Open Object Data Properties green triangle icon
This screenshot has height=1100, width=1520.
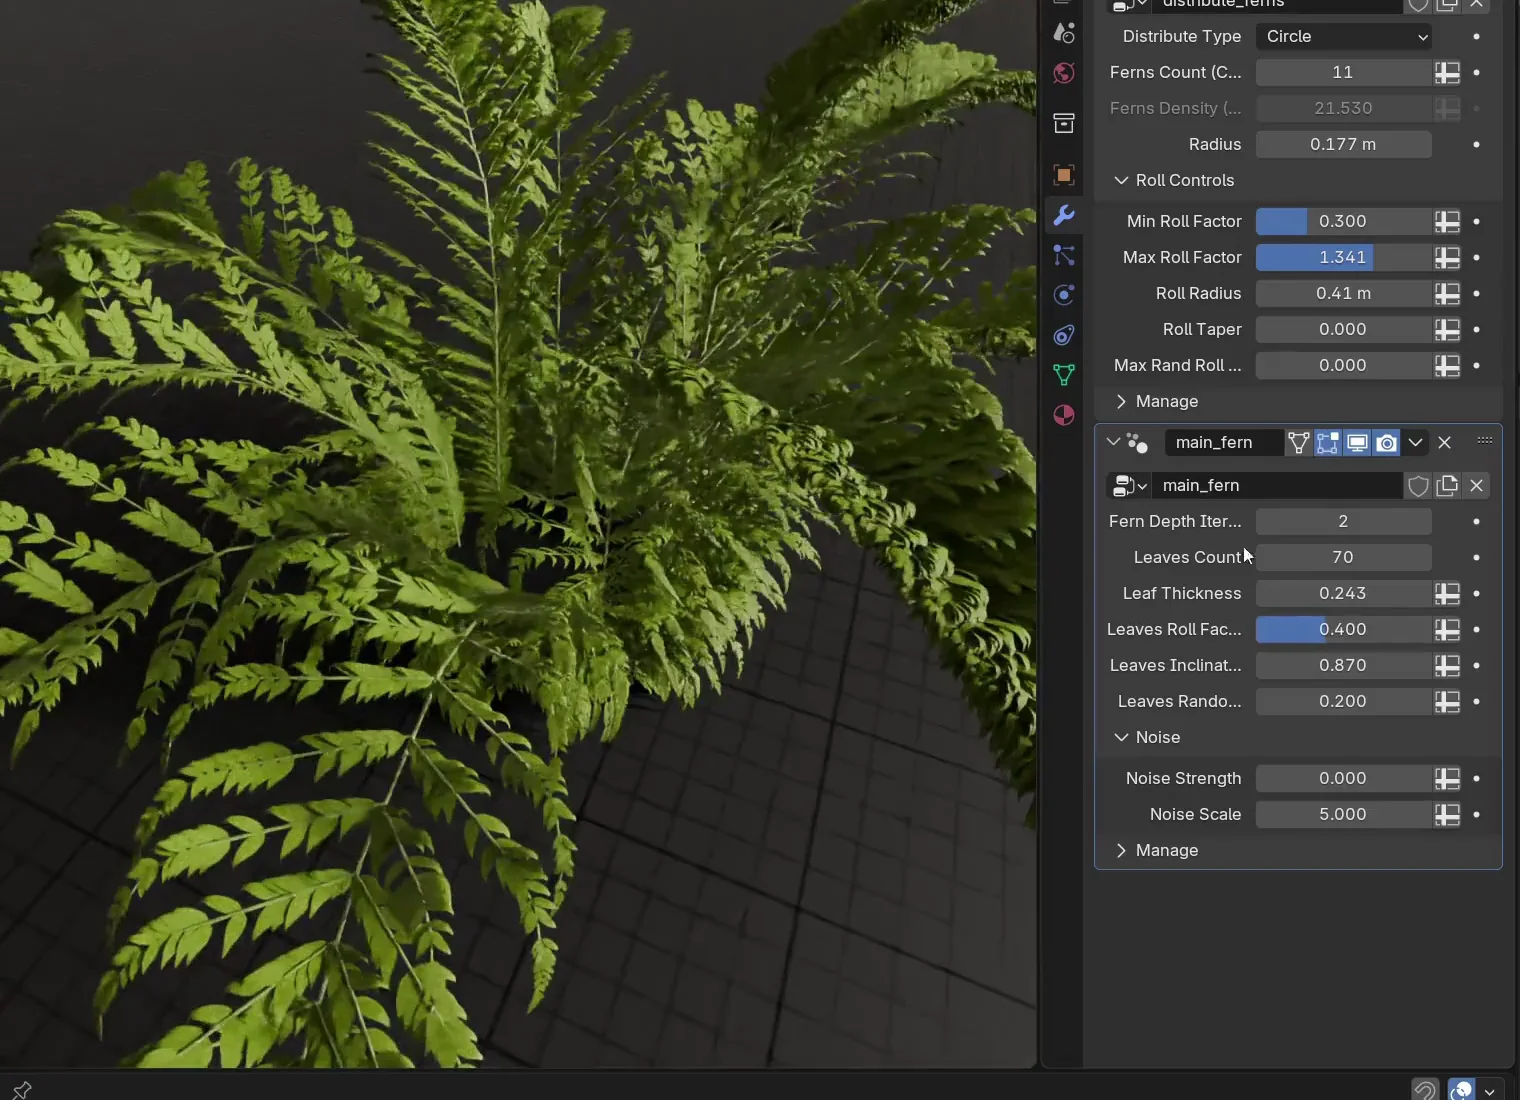click(x=1064, y=375)
